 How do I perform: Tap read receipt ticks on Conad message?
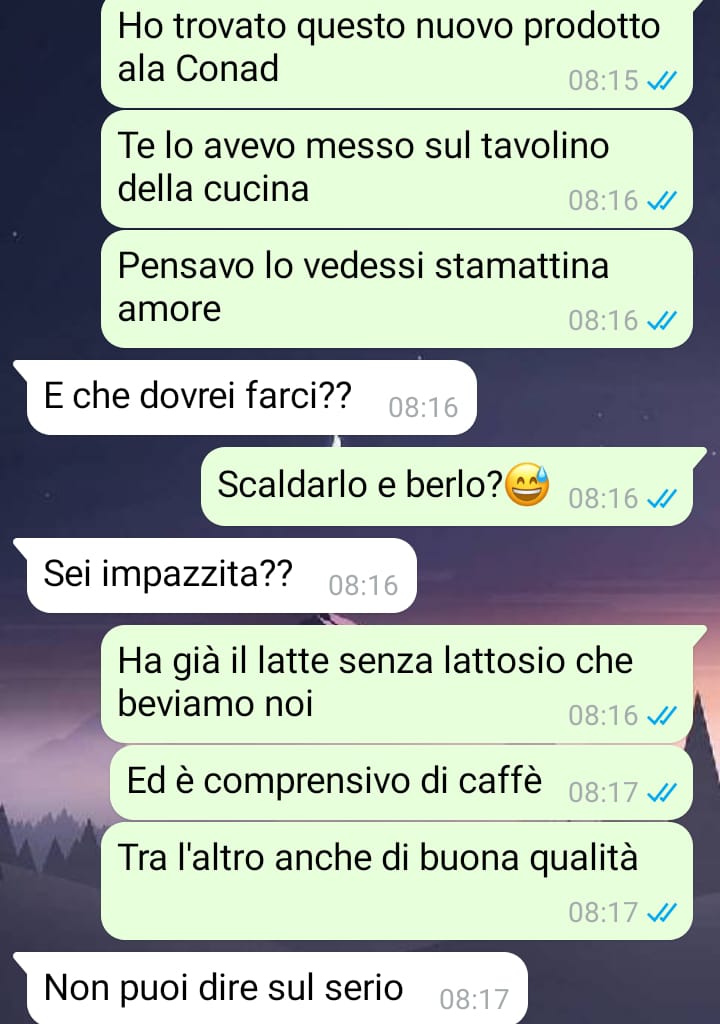click(661, 81)
